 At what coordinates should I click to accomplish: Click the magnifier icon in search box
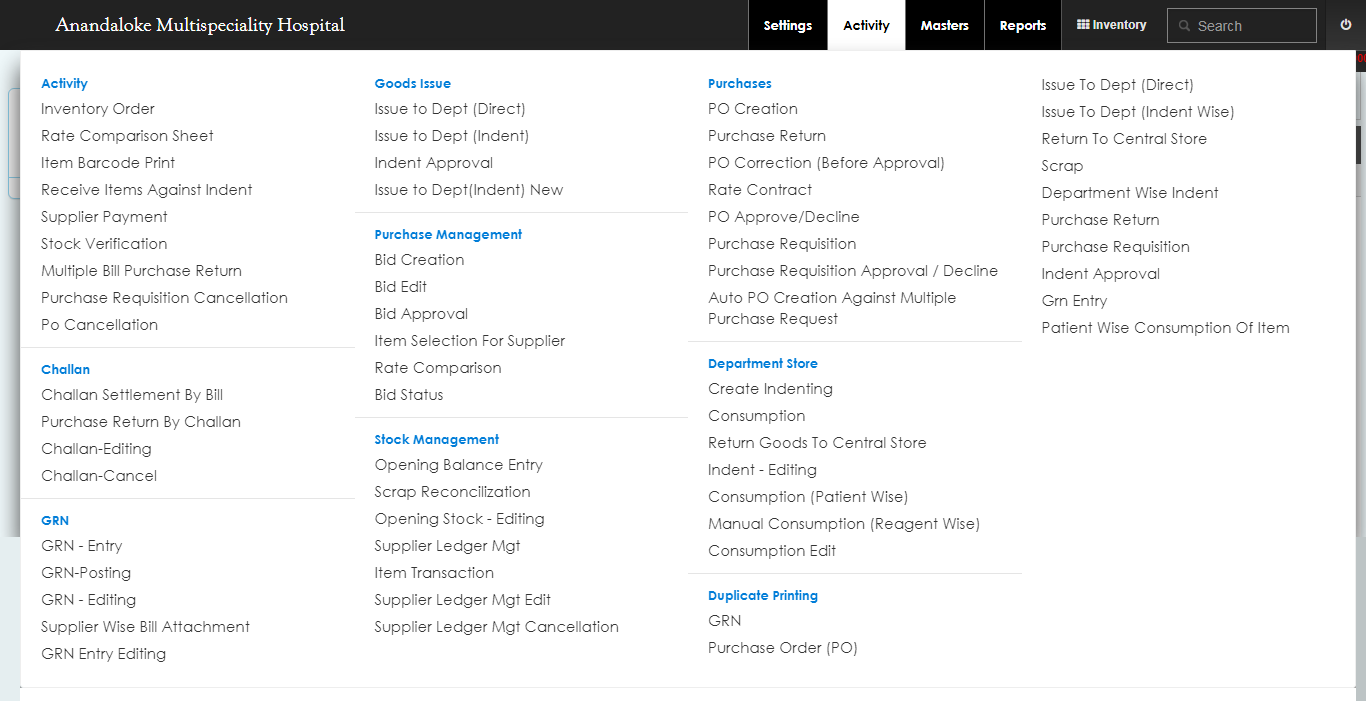click(x=1184, y=26)
